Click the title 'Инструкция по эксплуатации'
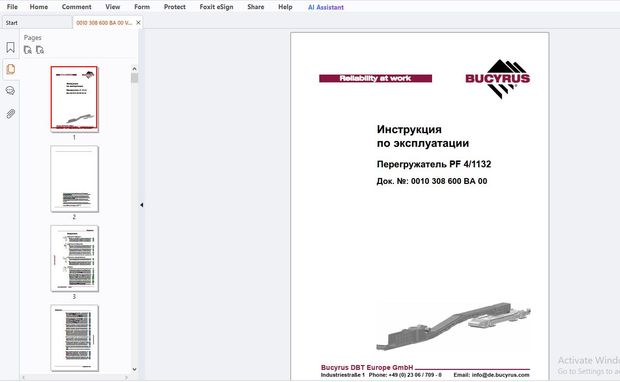This screenshot has width=620, height=382. [423, 136]
